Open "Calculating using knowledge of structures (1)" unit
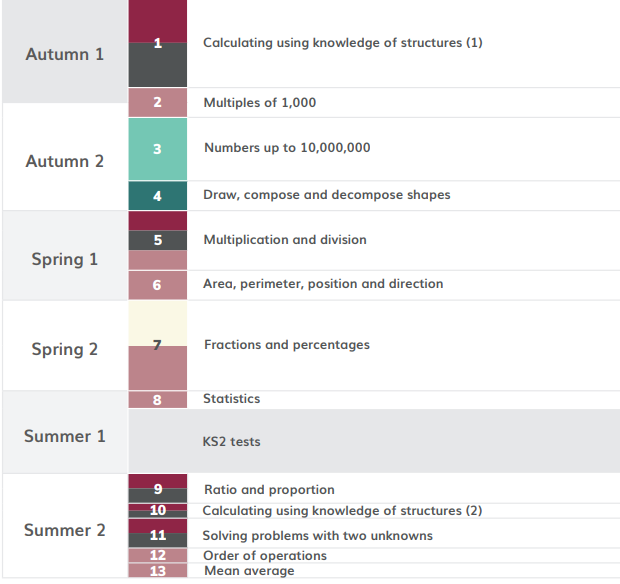This screenshot has width=620, height=584. tap(342, 43)
